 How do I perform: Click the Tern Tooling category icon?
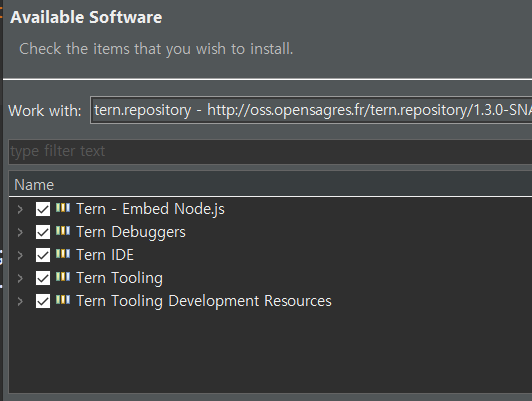(63, 277)
